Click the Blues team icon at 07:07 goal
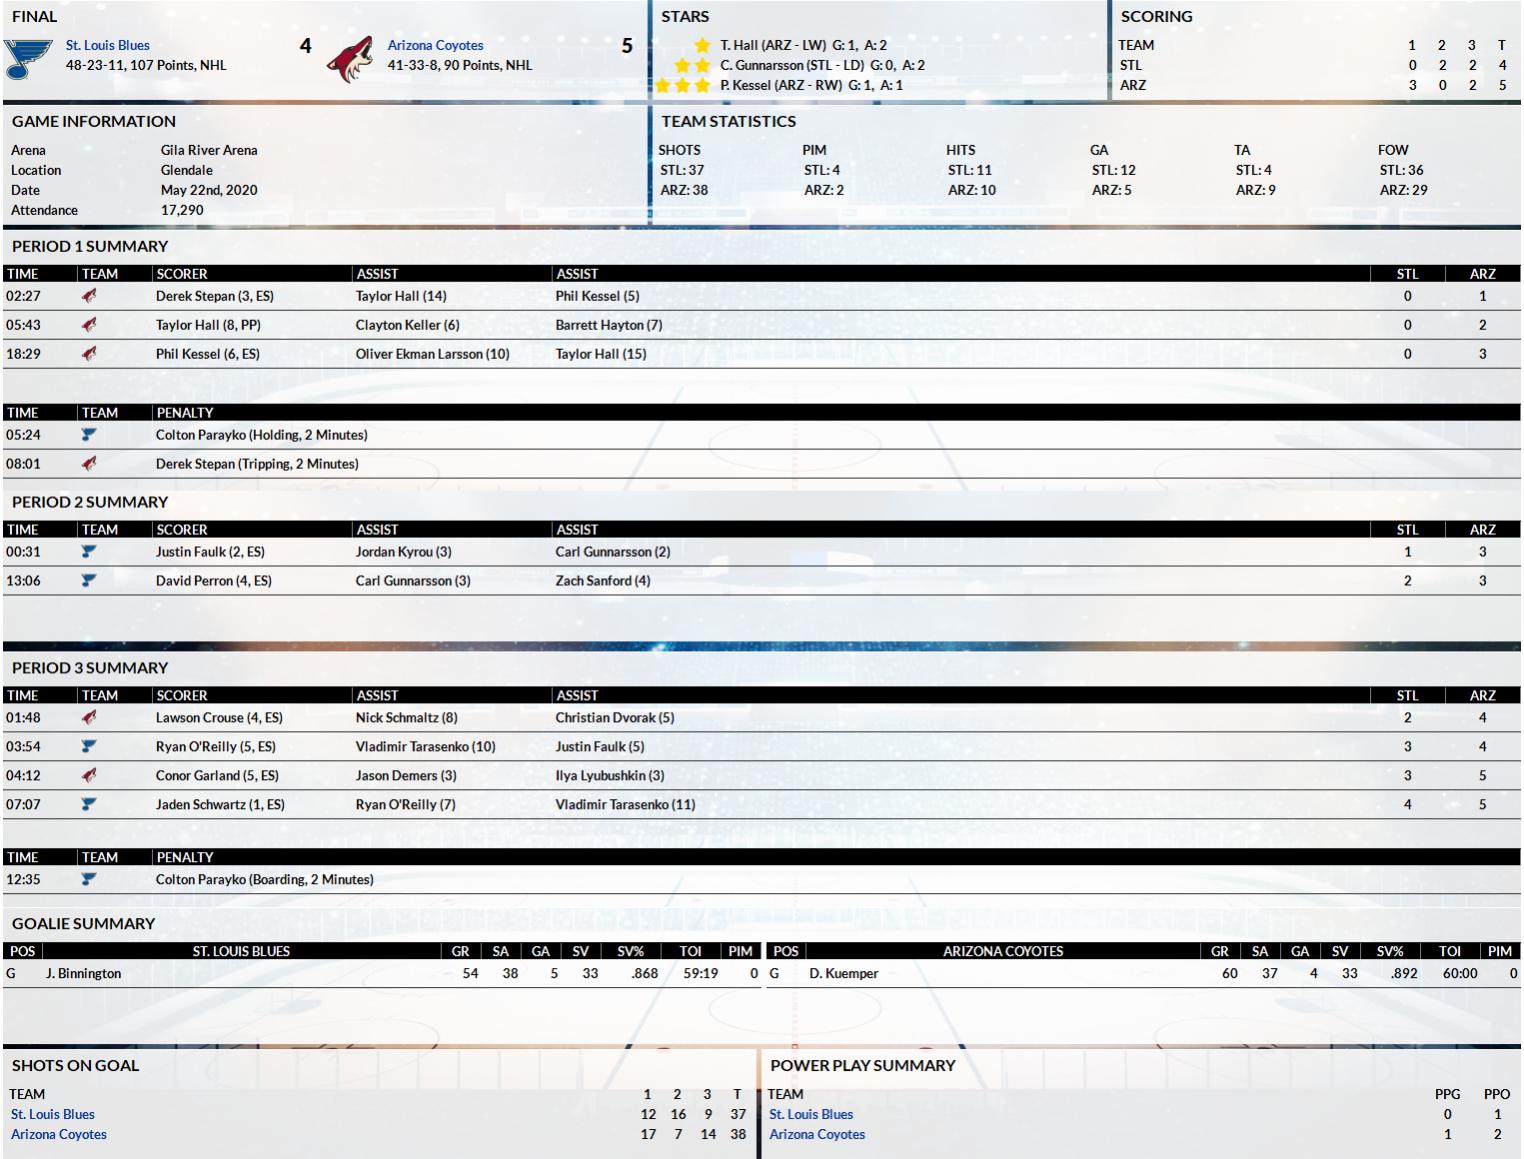Viewport: 1524px width, 1159px height. click(89, 805)
